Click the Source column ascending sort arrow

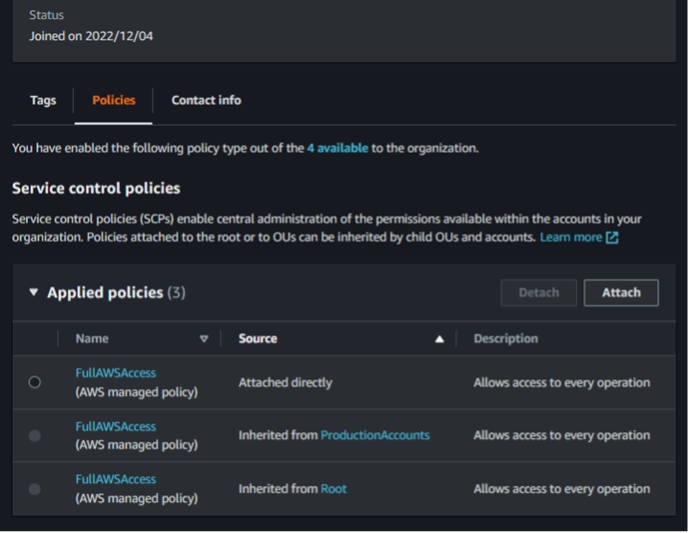(439, 339)
